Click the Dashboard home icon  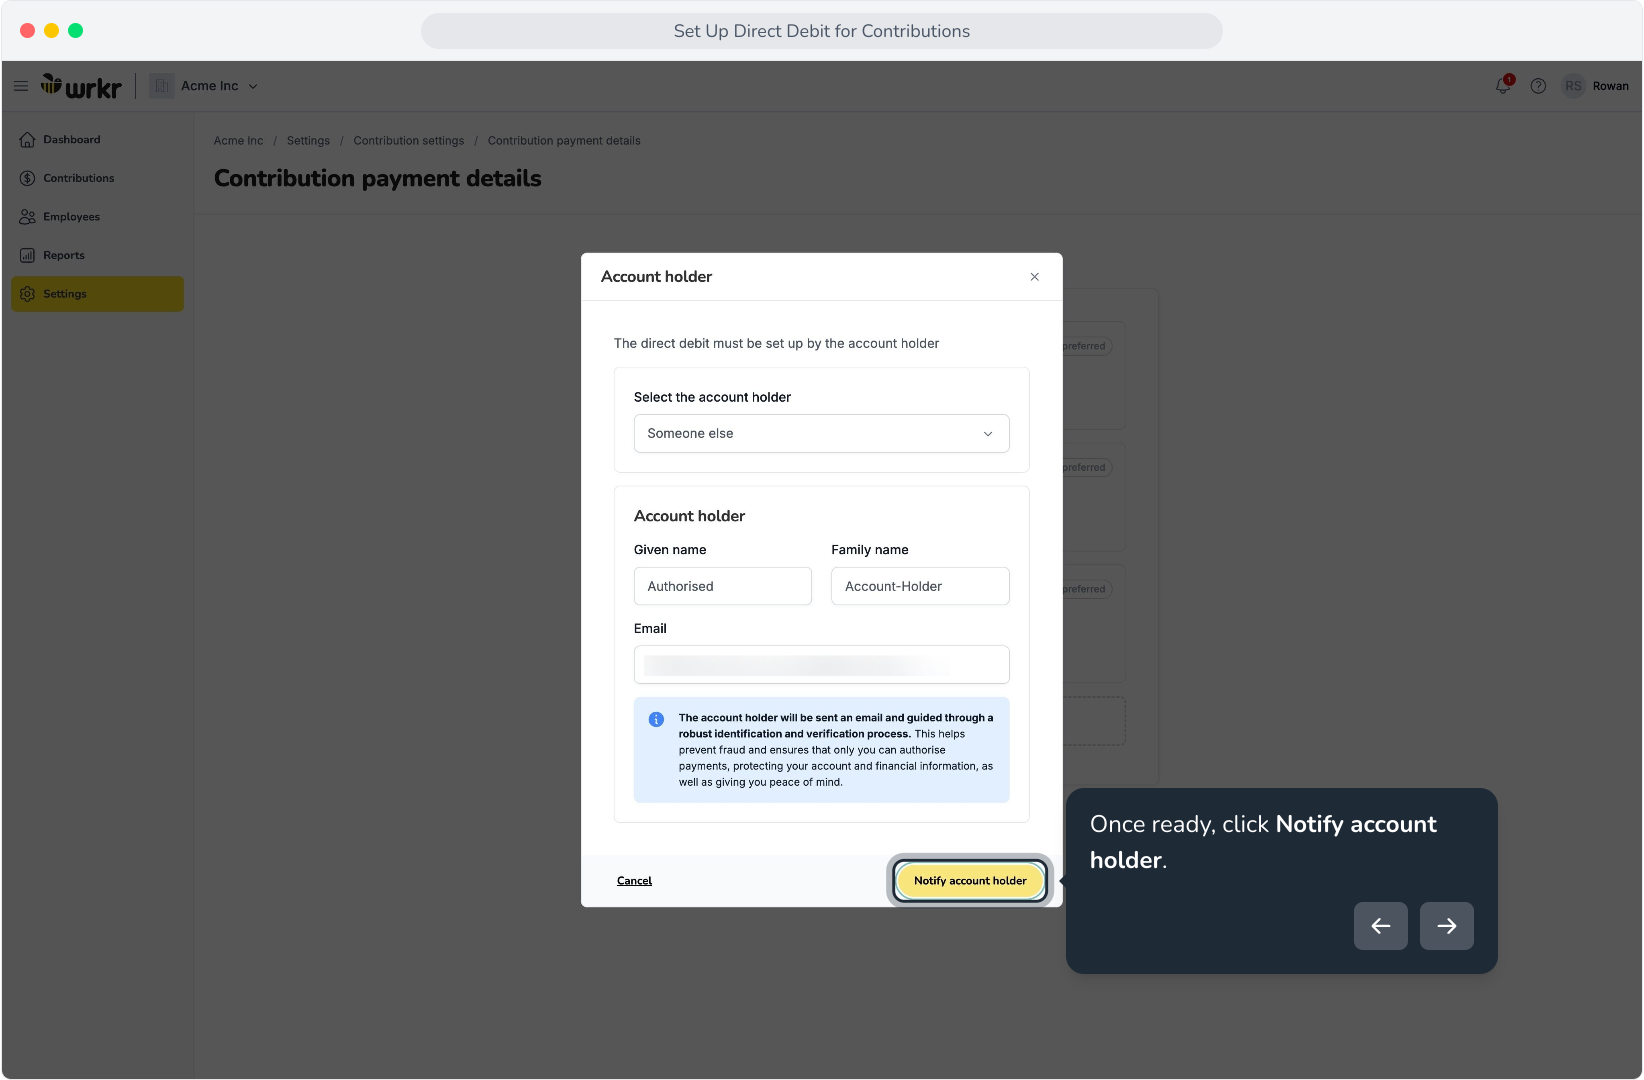pos(27,140)
